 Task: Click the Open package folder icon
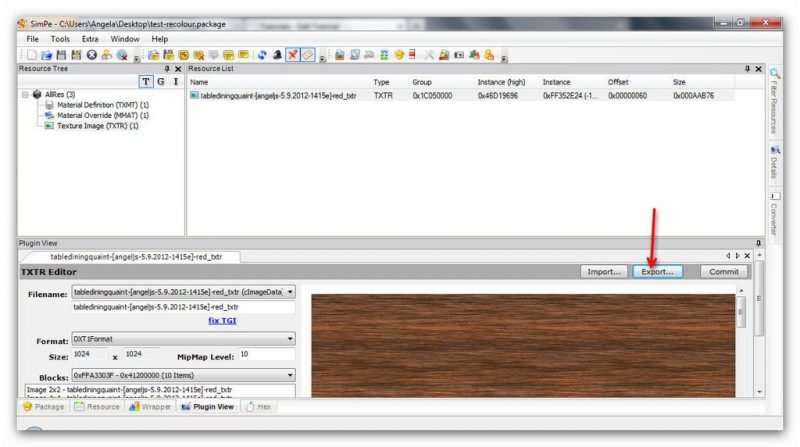(46, 55)
